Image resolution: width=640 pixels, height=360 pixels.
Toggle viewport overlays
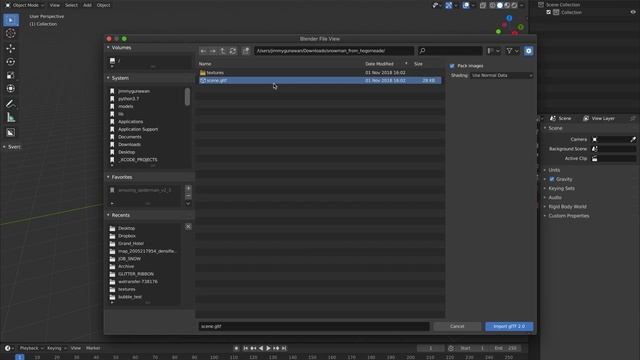coord(466,5)
